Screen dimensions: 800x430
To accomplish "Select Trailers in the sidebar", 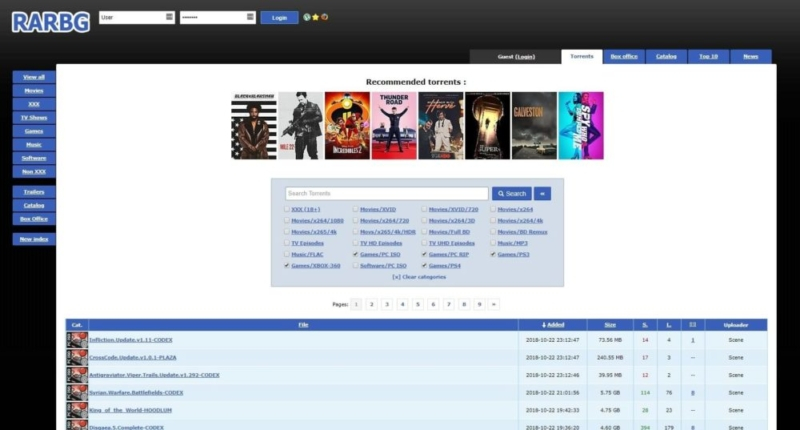I will coord(34,192).
